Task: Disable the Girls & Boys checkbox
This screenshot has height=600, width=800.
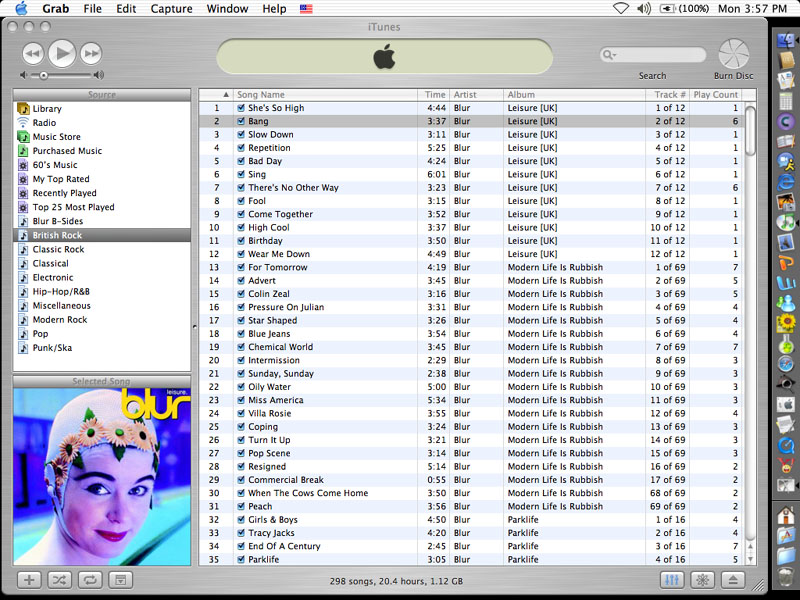Action: pyautogui.click(x=241, y=520)
